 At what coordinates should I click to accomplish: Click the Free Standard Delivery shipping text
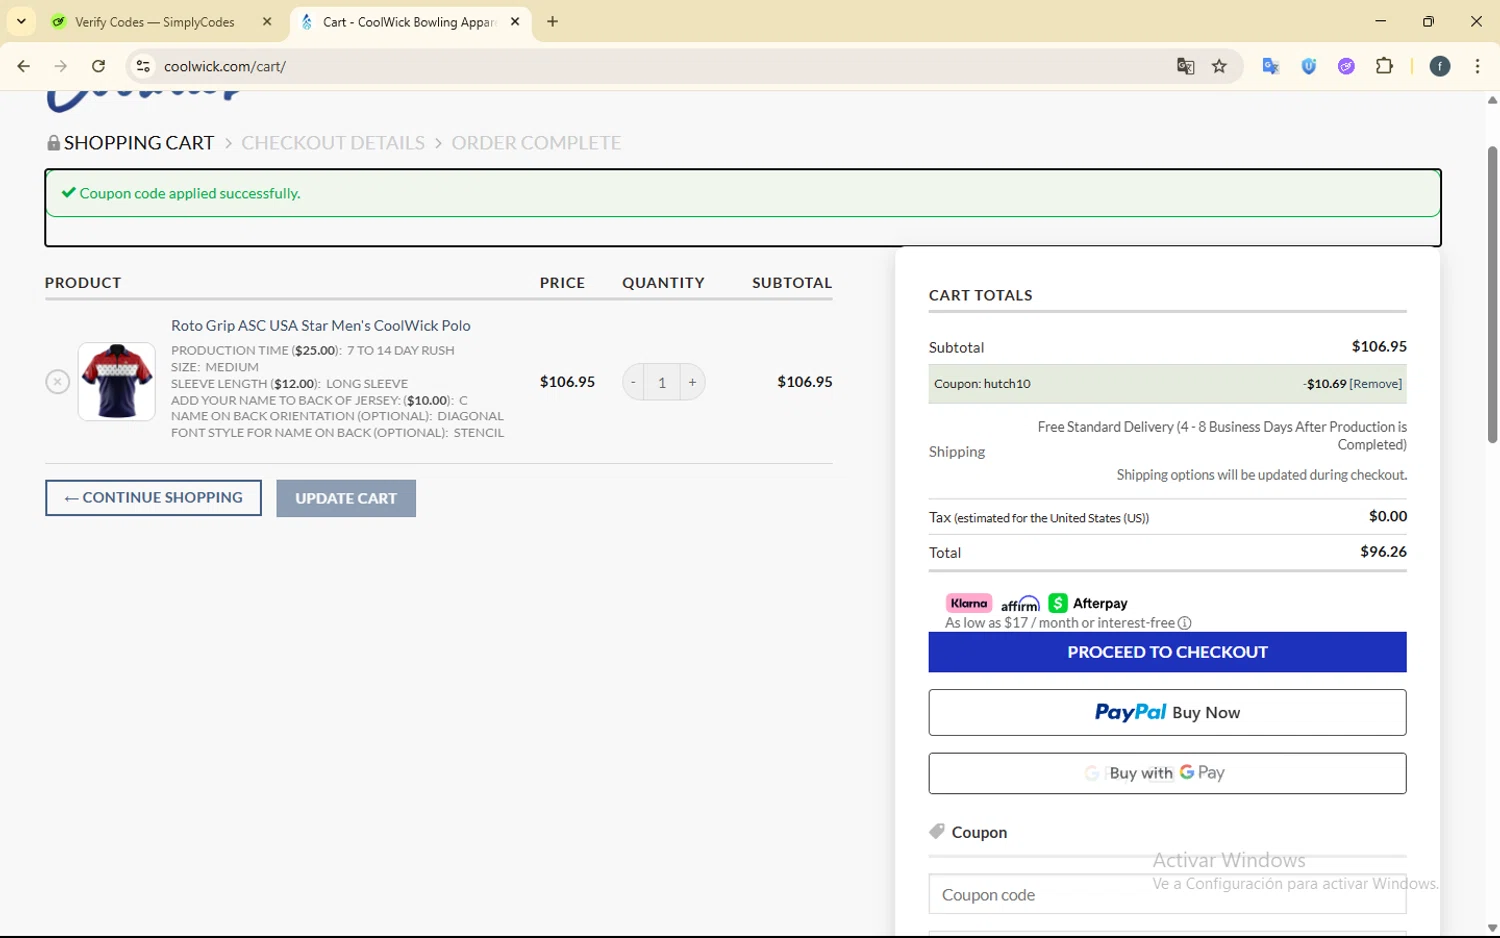[1222, 435]
